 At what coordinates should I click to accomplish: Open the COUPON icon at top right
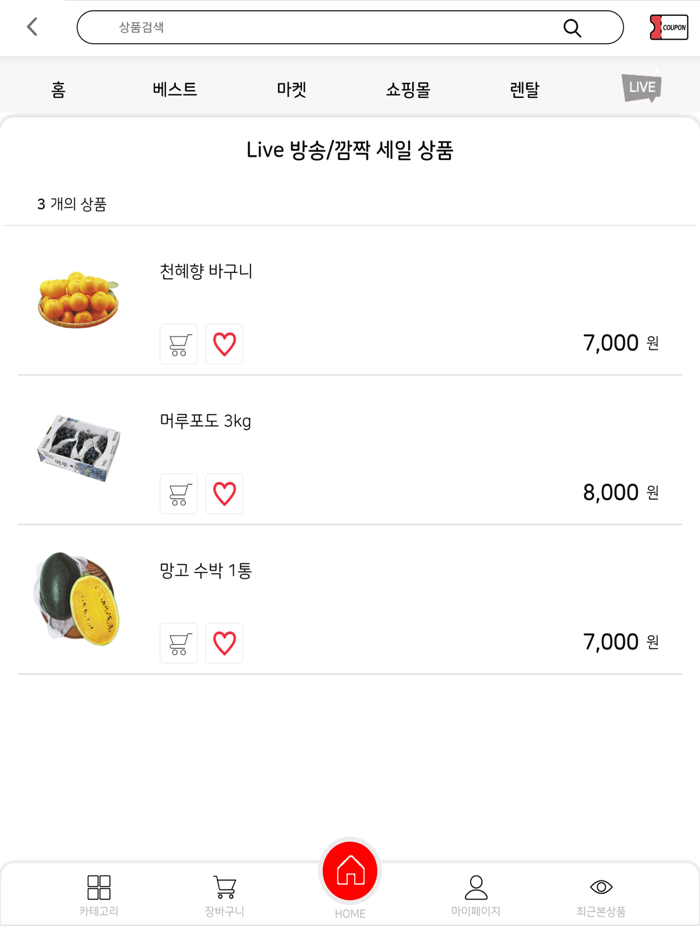pos(668,27)
